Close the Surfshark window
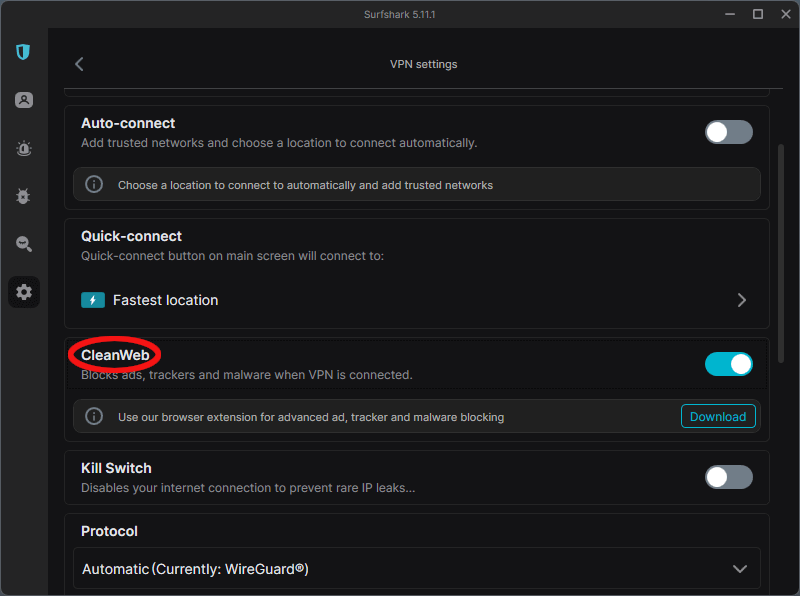Screen dimensions: 800x596 coord(786,14)
